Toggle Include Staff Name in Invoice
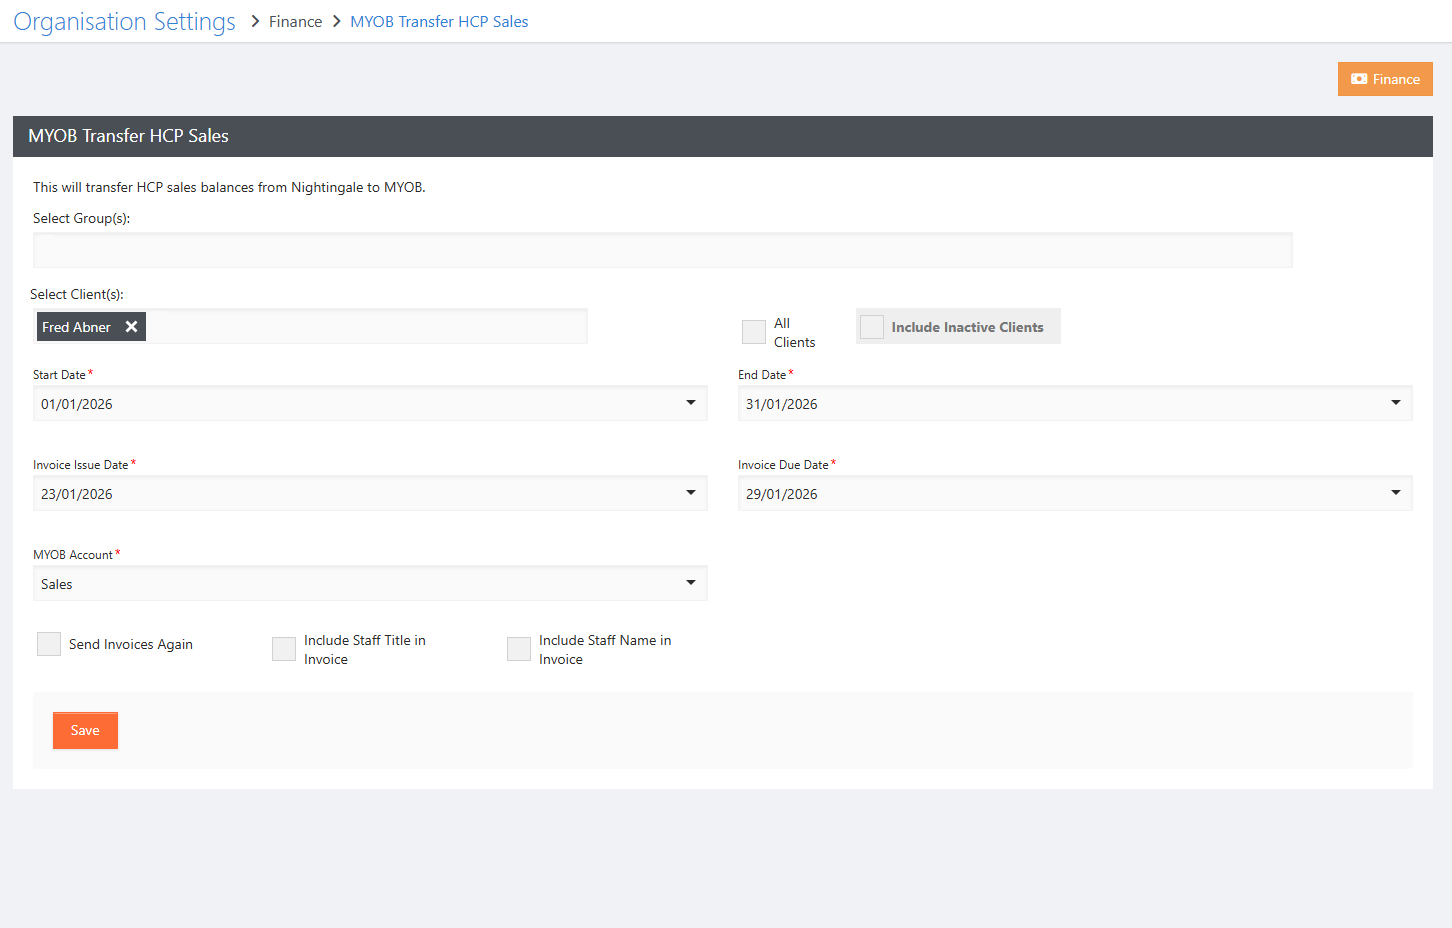 tap(519, 649)
